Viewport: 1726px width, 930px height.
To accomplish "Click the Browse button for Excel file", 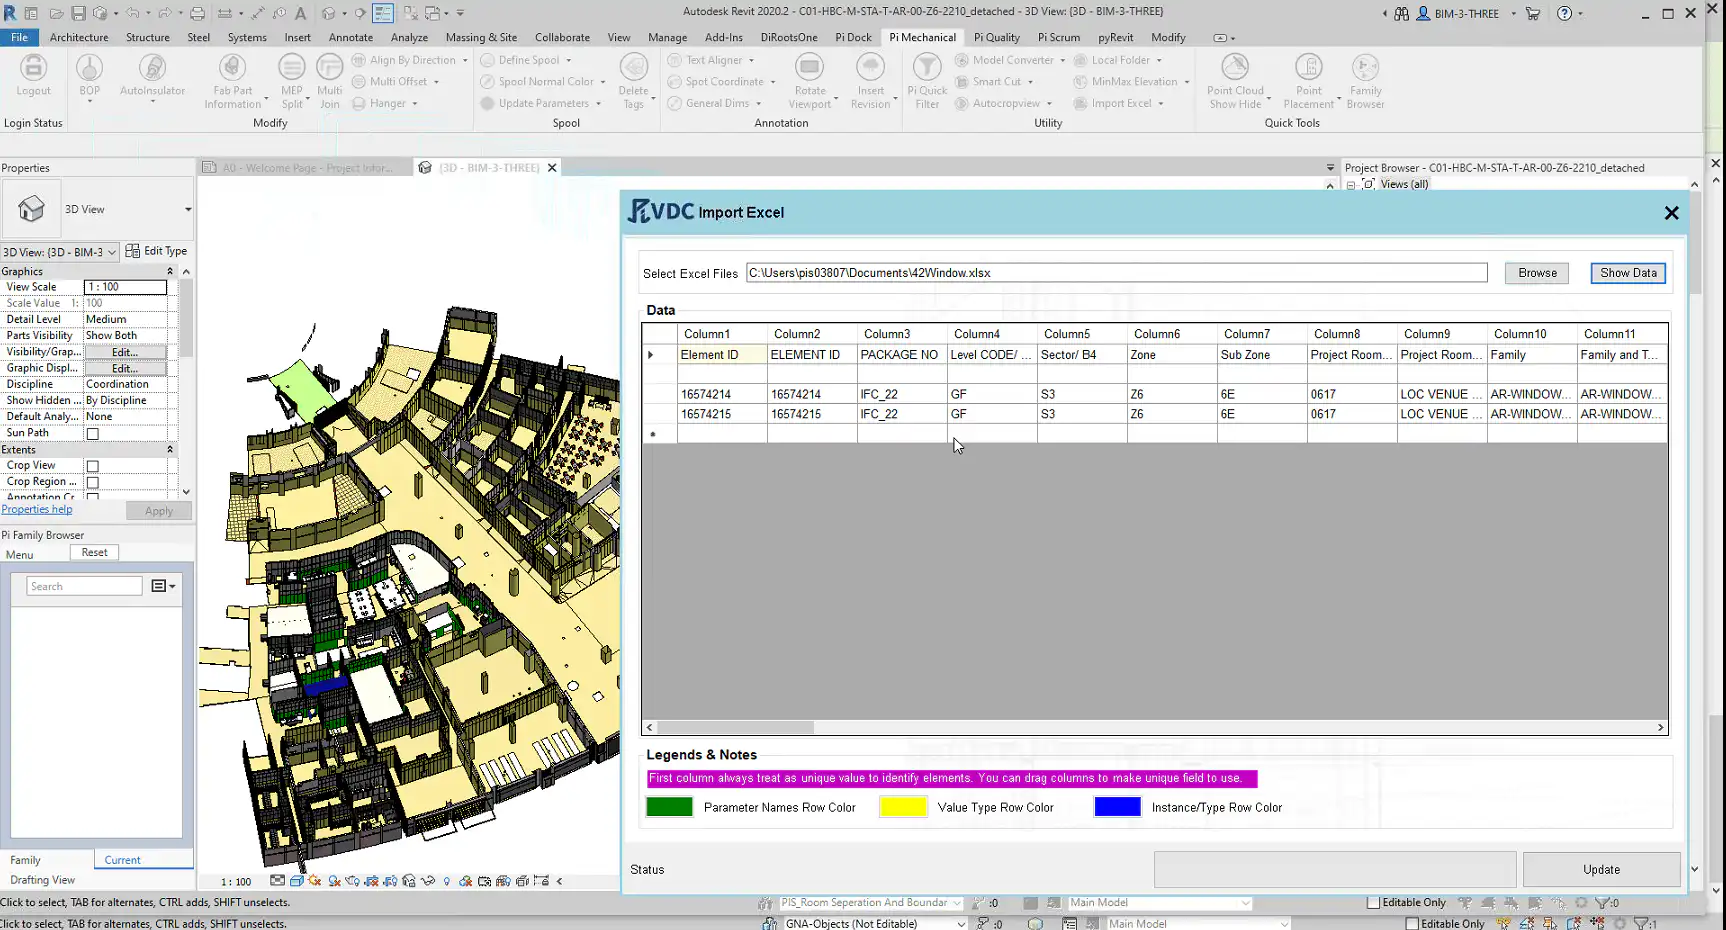I will click(1537, 273).
